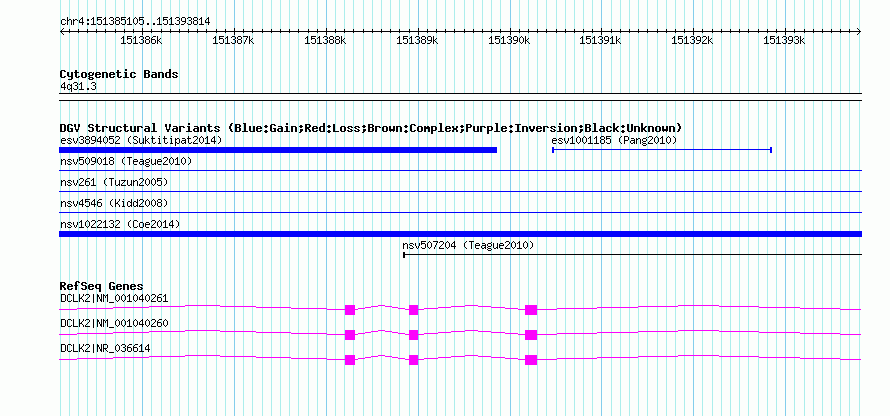The height and width of the screenshot is (416, 890).
Task: Click the thin esv1001185 gain line
Action: (662, 150)
